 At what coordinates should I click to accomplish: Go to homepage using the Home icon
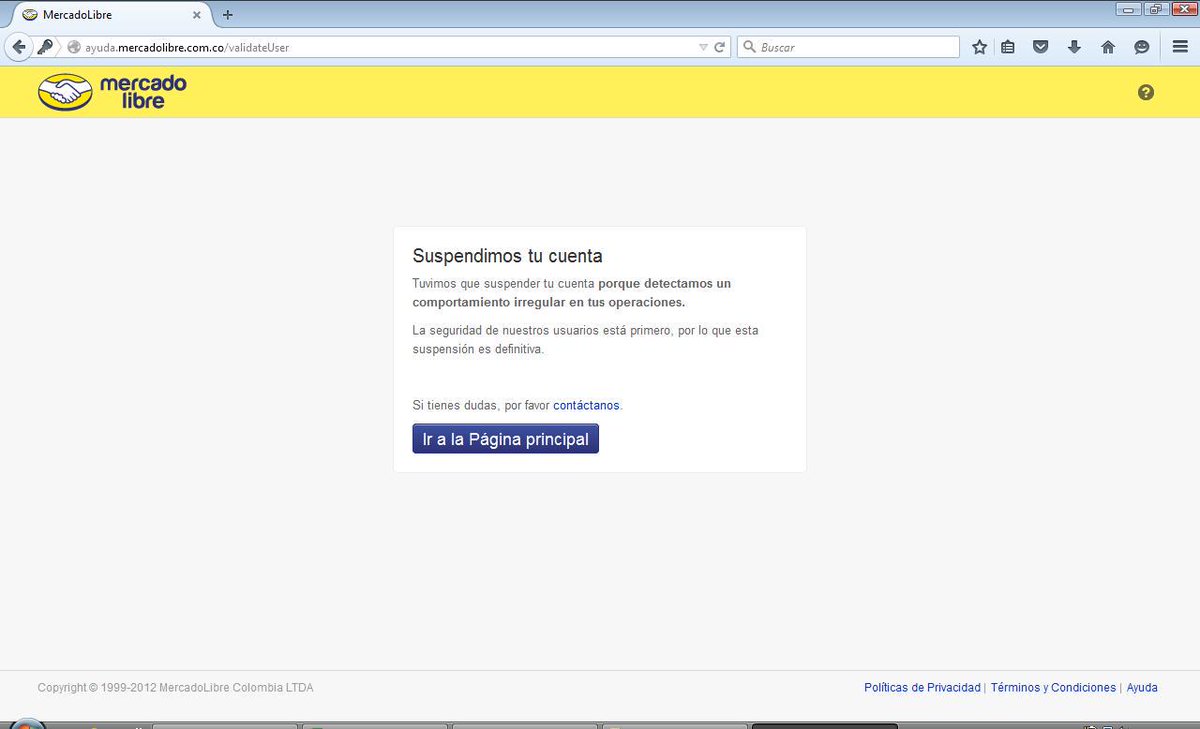pyautogui.click(x=1107, y=46)
